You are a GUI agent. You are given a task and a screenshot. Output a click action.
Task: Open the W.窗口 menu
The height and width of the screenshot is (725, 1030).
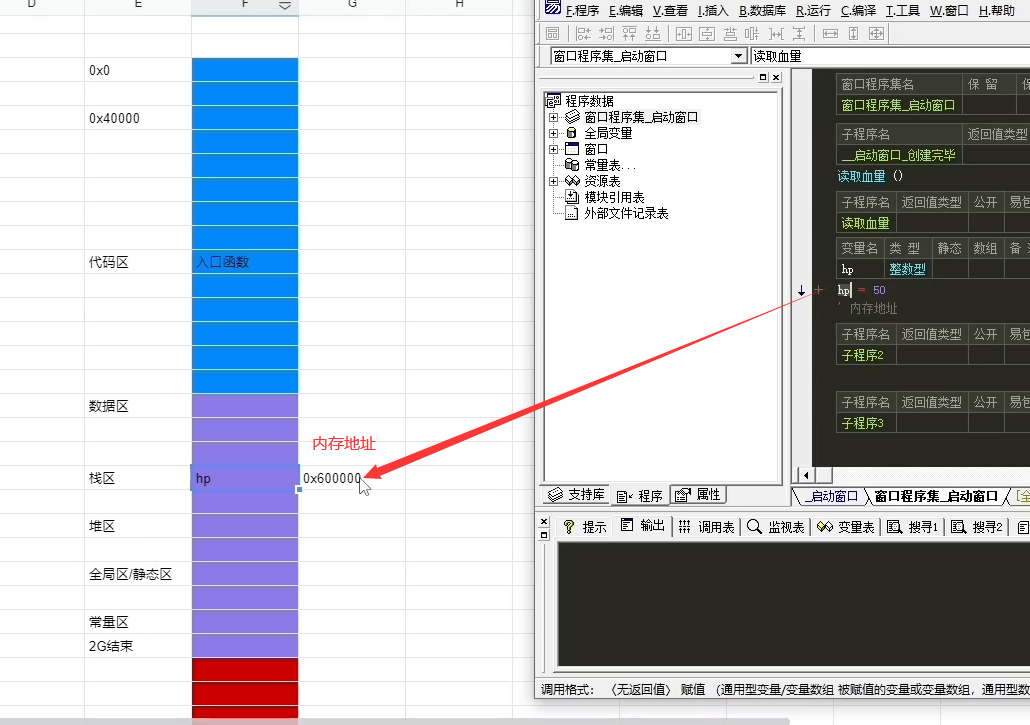(x=949, y=11)
